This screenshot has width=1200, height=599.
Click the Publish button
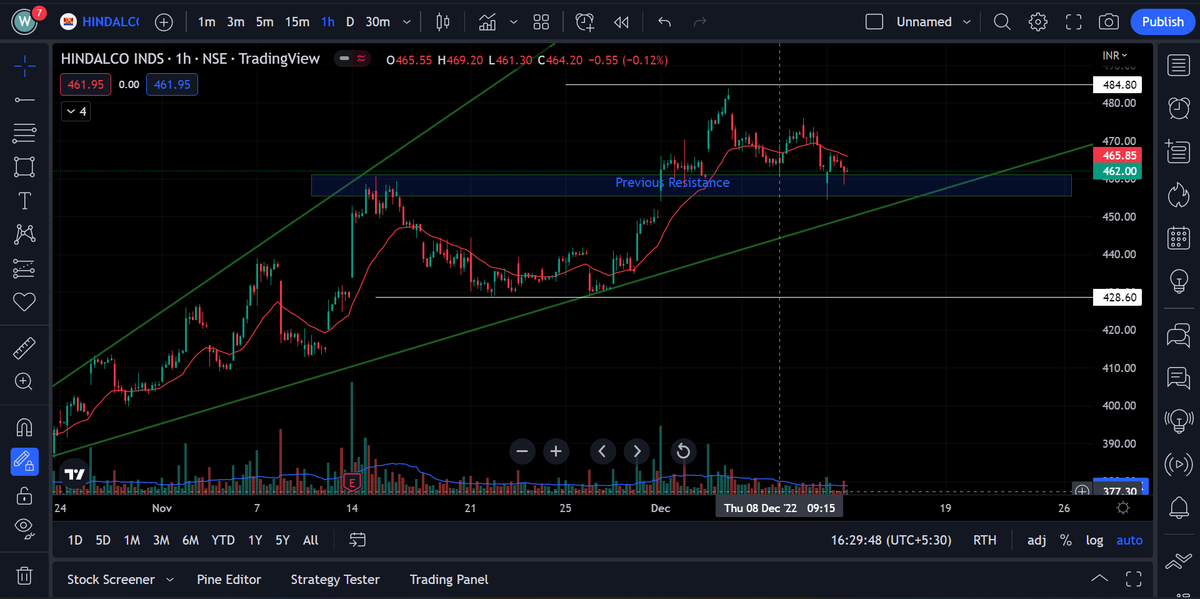tap(1163, 22)
